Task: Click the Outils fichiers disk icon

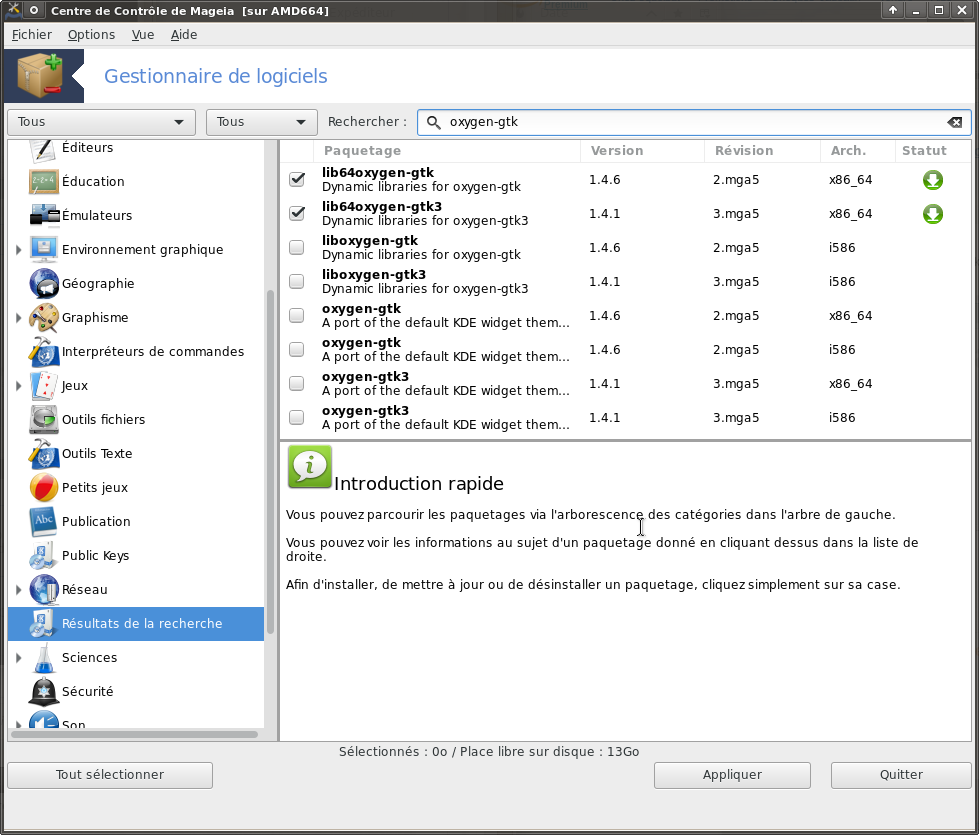Action: 44,420
